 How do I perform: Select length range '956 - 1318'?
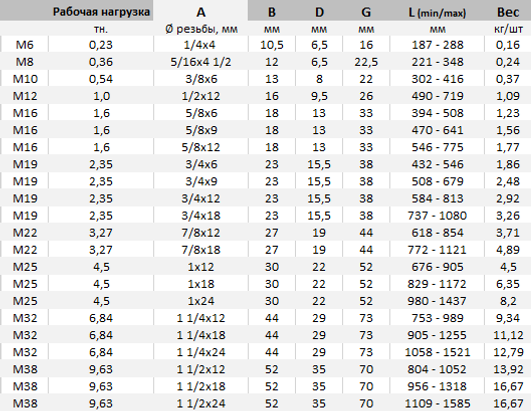(x=437, y=386)
